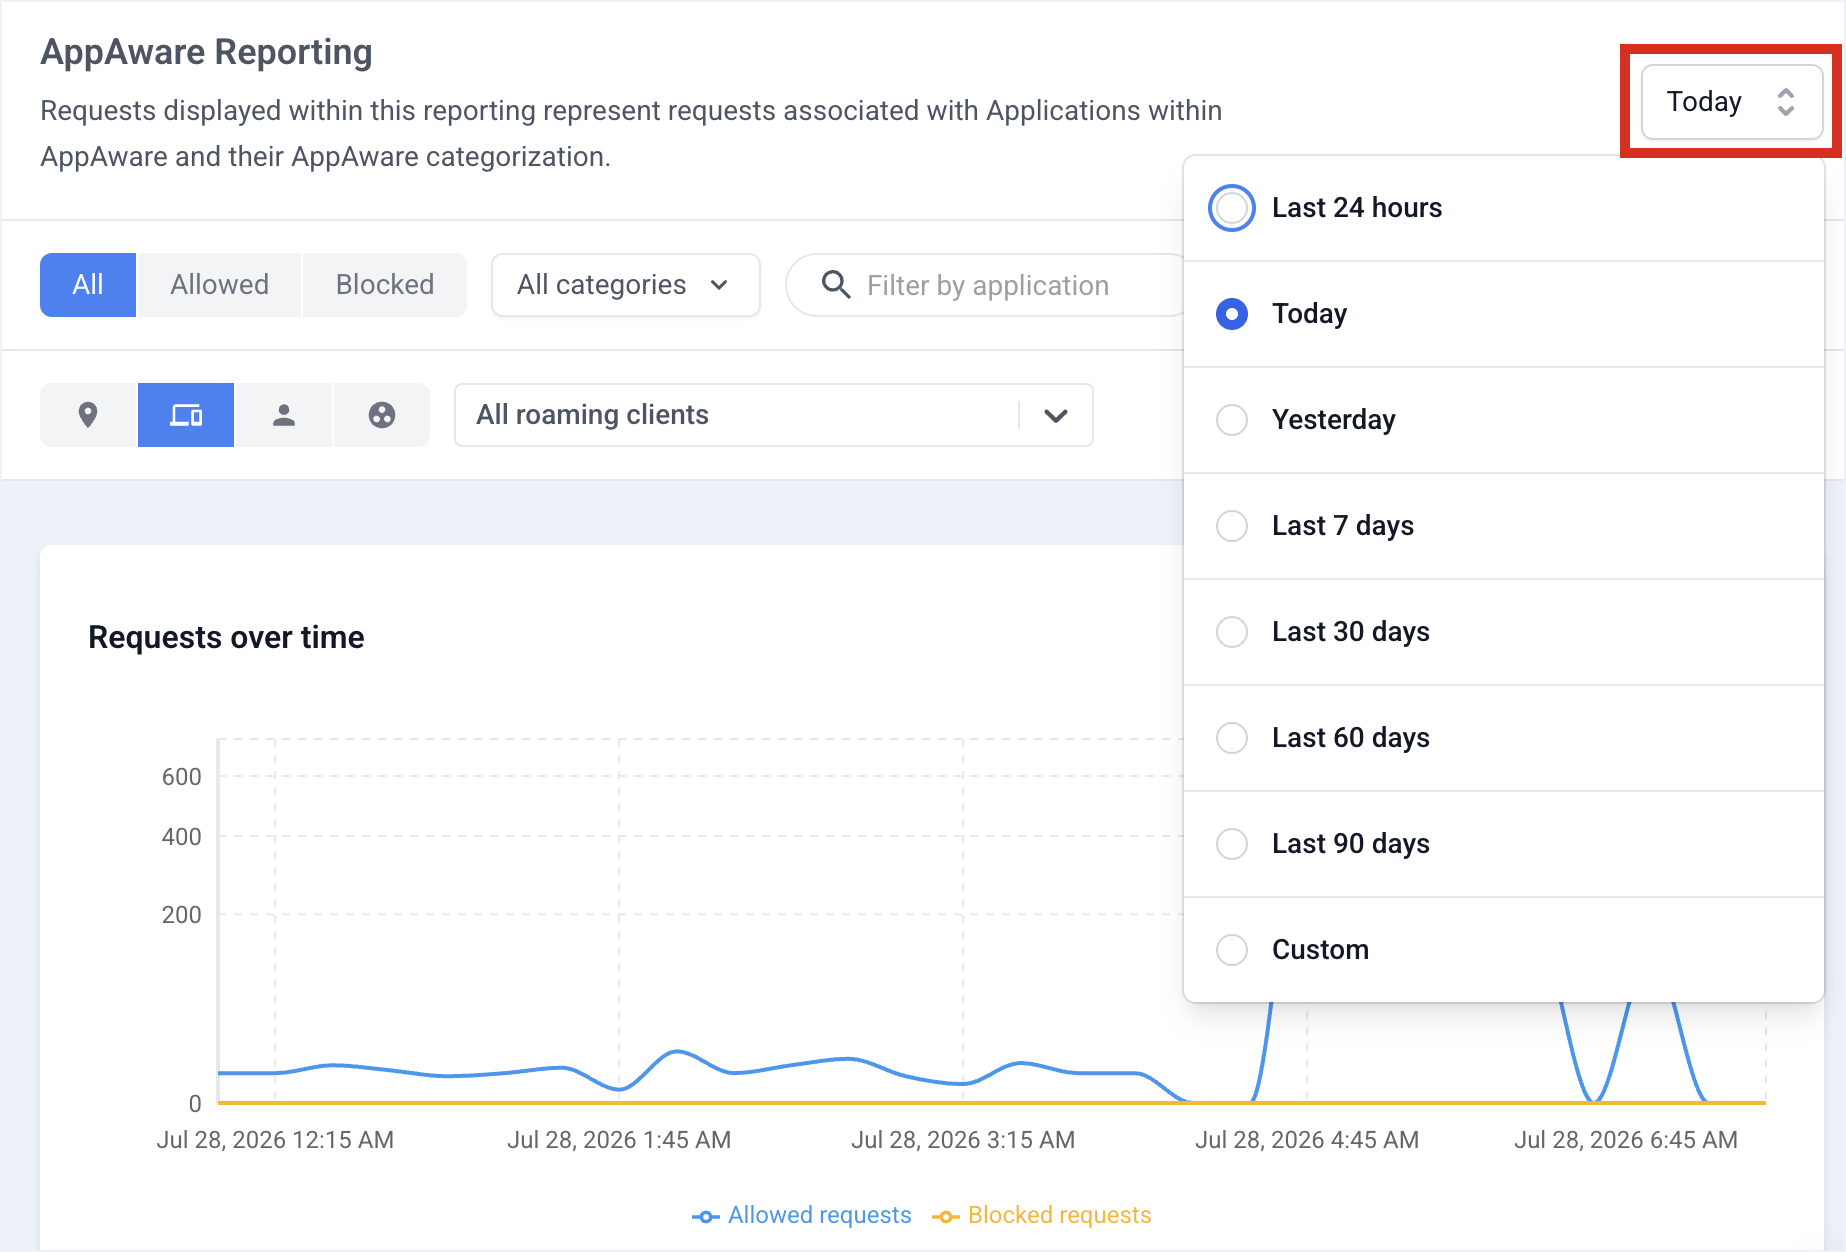Screen dimensions: 1846x1252
Task: Choose the Last 90 days option
Action: [x=1504, y=844]
